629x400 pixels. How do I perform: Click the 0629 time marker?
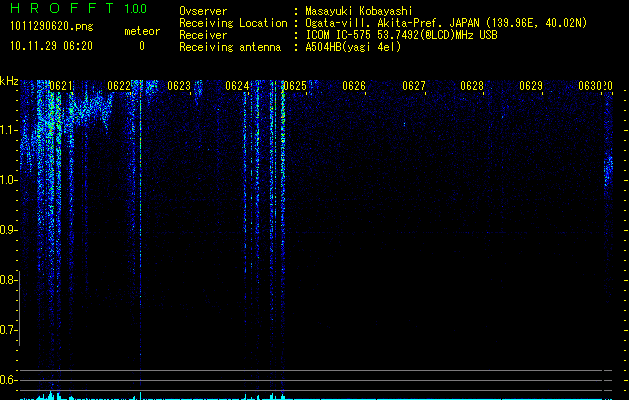tap(531, 86)
